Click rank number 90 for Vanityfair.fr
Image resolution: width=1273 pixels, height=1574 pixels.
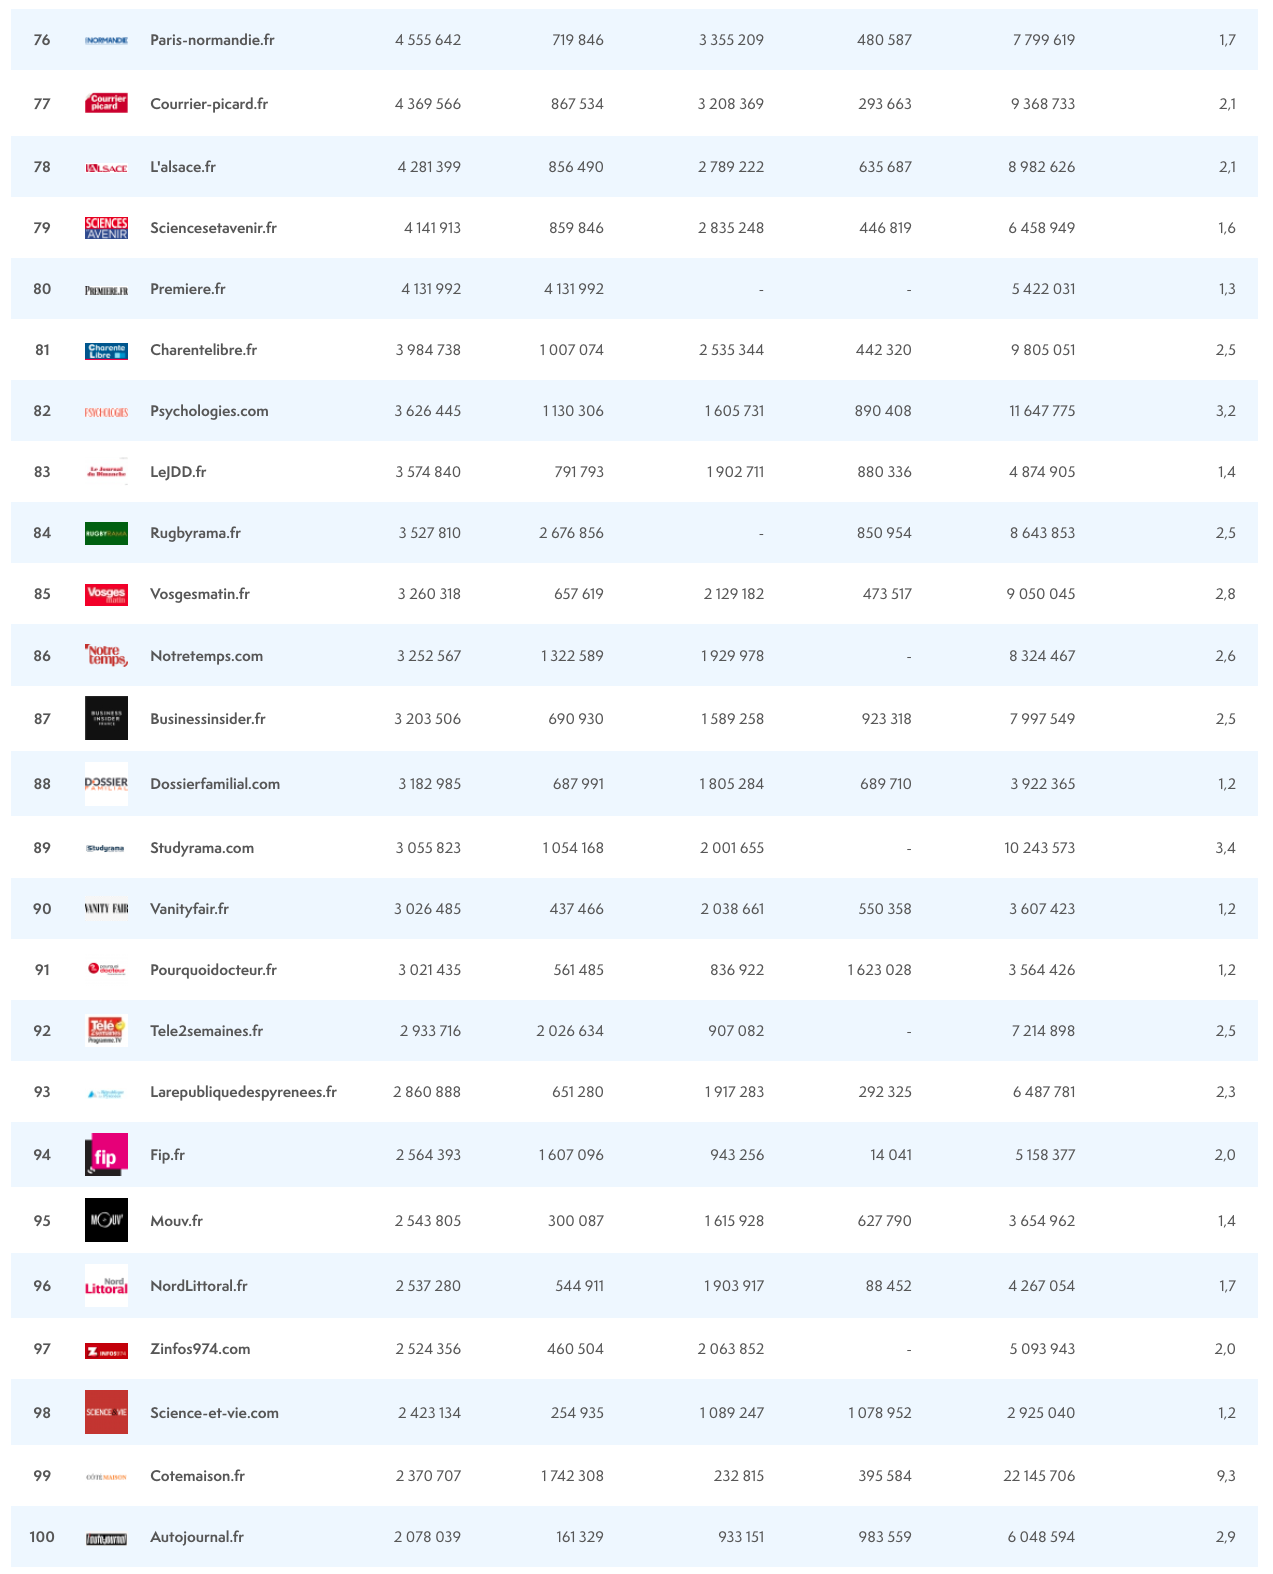(x=42, y=909)
